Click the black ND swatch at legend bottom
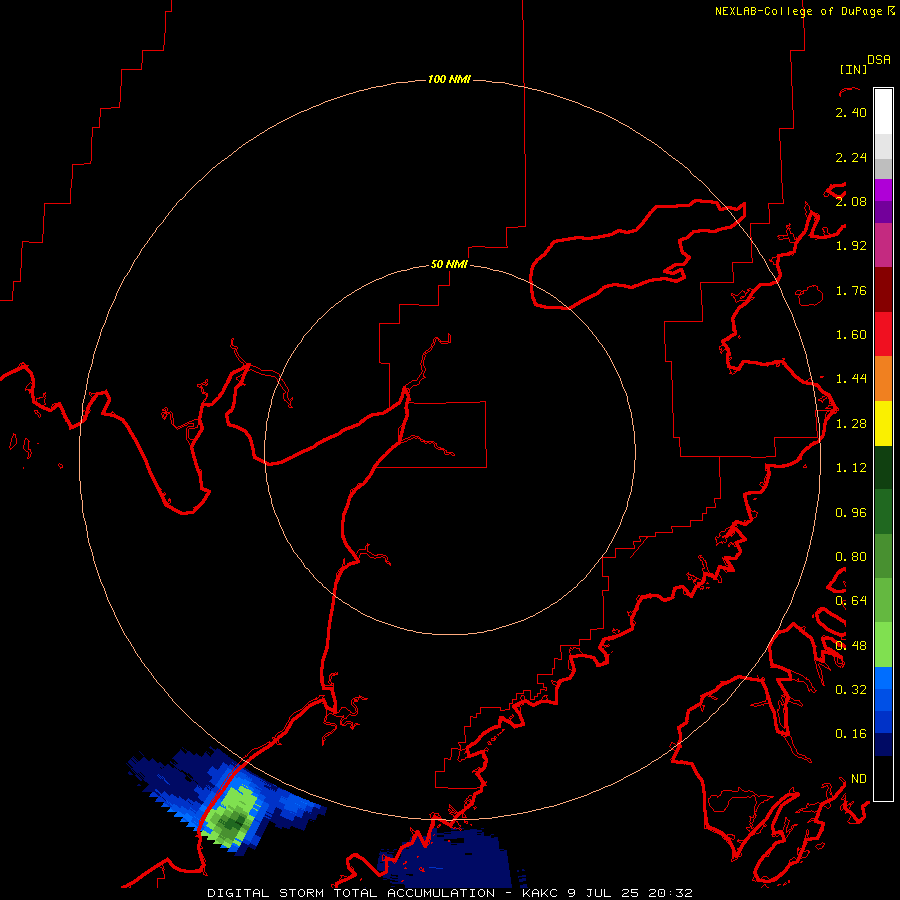Image resolution: width=900 pixels, height=900 pixels. 883,778
